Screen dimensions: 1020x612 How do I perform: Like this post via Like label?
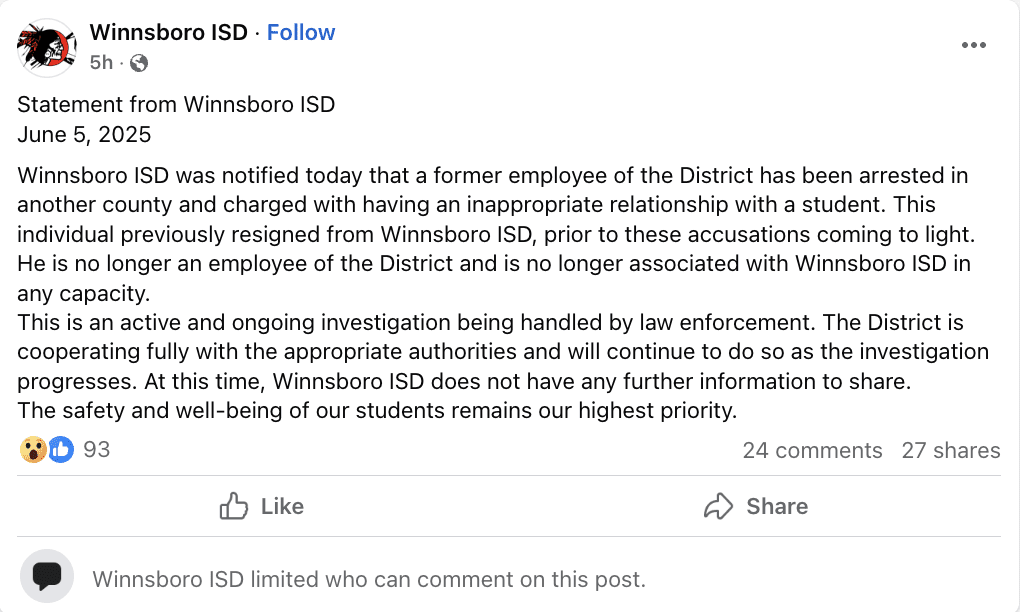point(282,507)
